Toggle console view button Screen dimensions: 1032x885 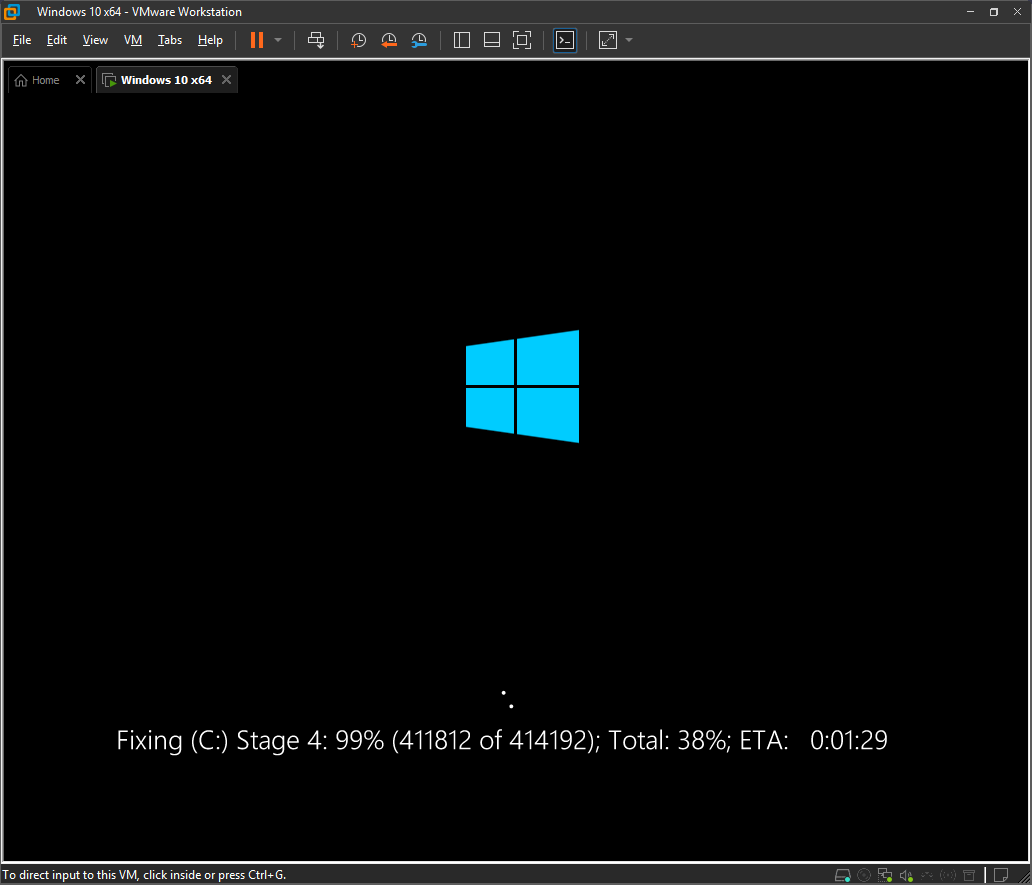(x=565, y=40)
